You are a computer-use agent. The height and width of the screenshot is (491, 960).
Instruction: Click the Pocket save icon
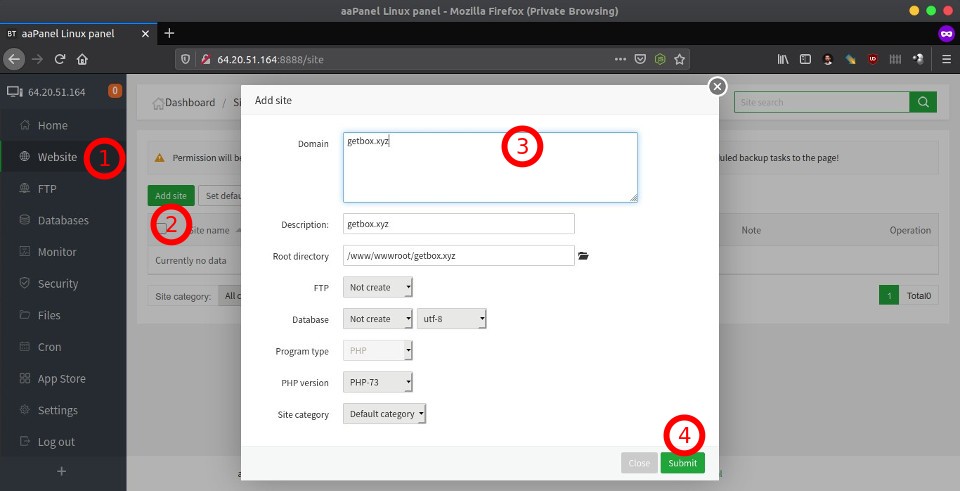tap(640, 59)
